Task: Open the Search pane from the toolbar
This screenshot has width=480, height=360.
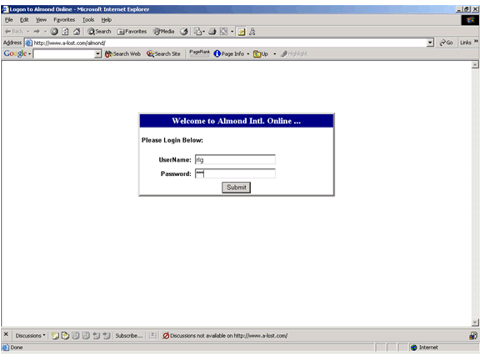Action: pyautogui.click(x=99, y=32)
